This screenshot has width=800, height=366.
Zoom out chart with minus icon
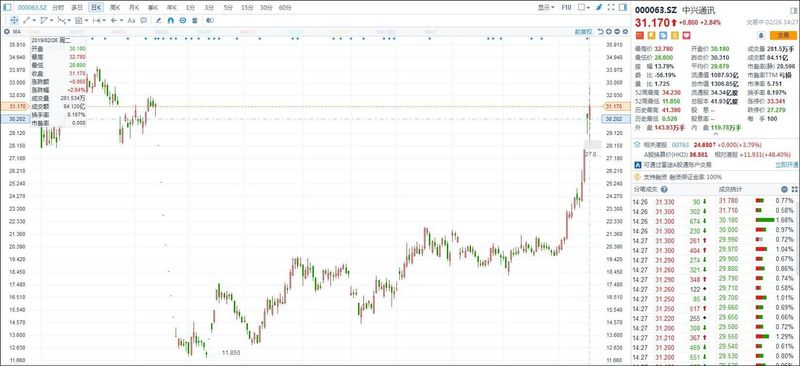click(617, 32)
